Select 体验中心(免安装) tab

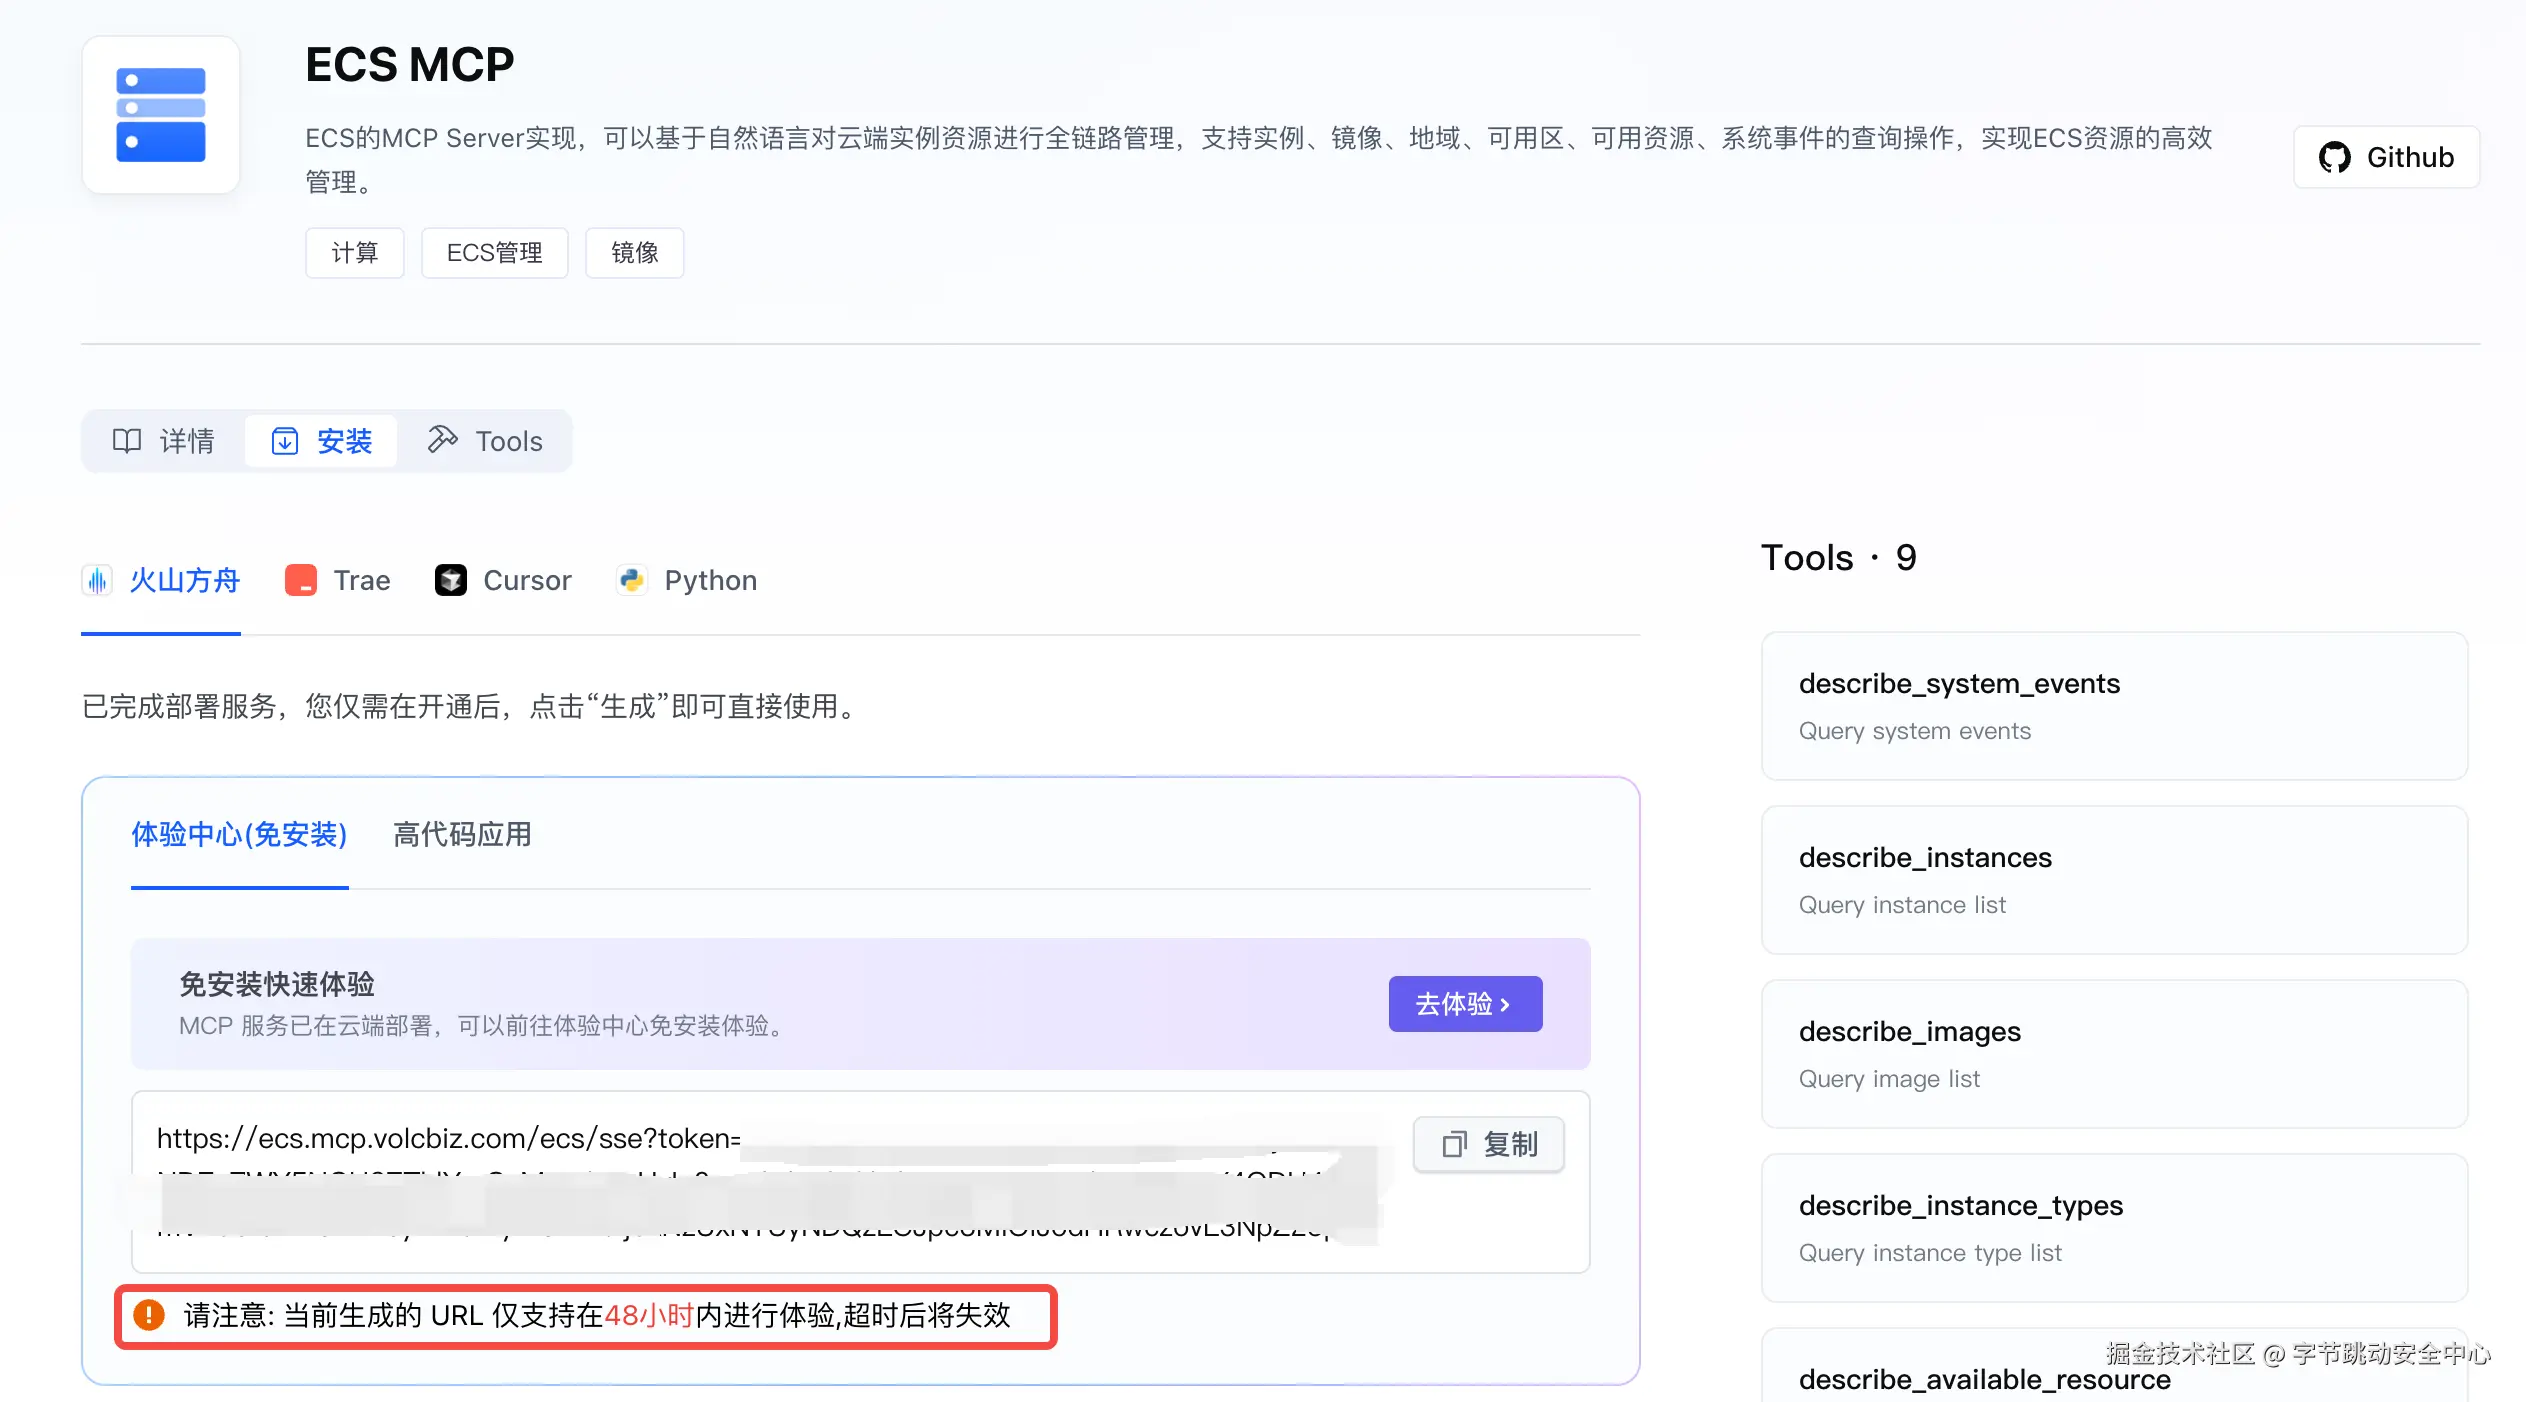[239, 835]
